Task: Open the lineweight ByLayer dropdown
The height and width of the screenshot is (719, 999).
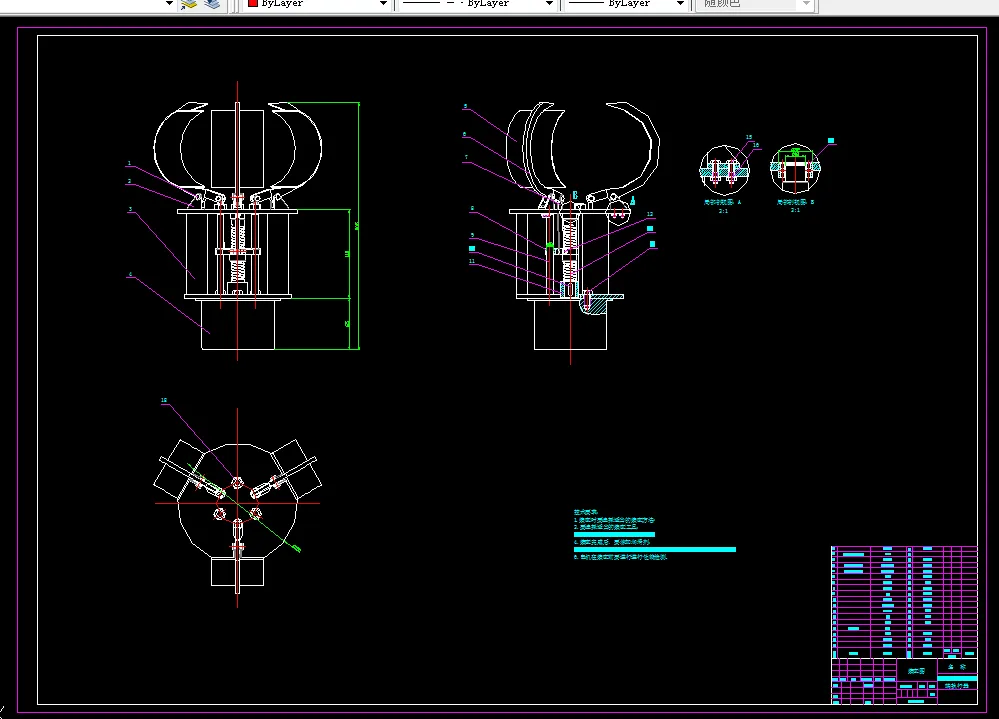Action: click(626, 4)
